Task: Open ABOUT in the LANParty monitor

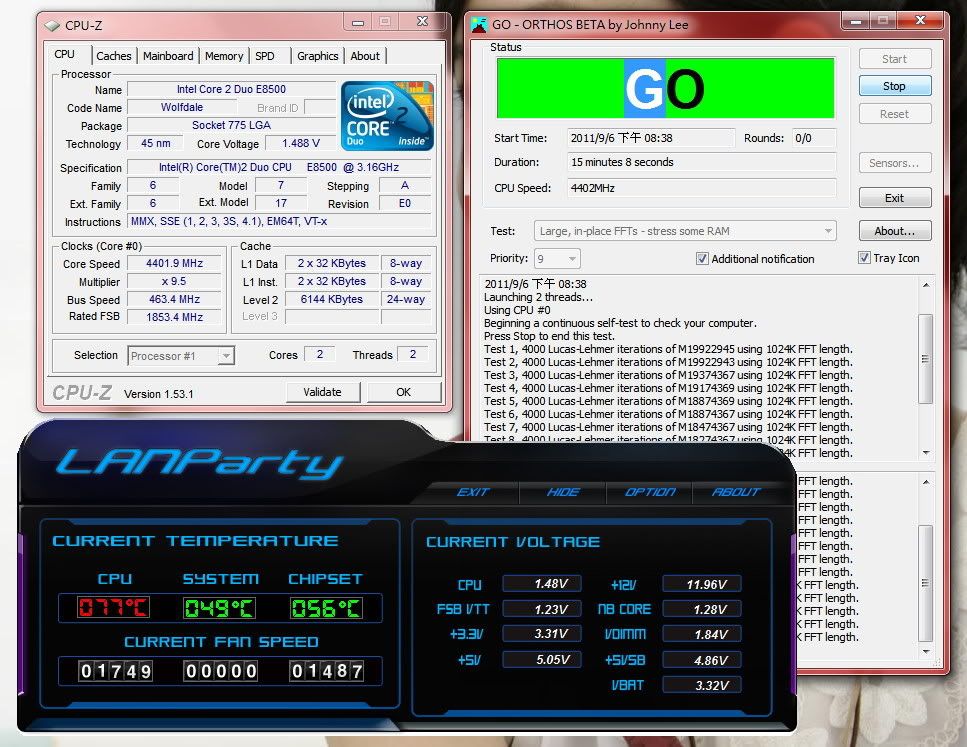Action: point(736,492)
